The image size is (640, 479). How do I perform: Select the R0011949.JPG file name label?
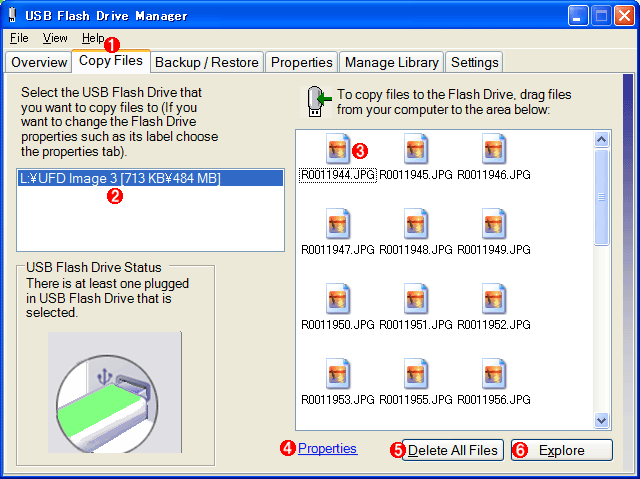coord(493,250)
